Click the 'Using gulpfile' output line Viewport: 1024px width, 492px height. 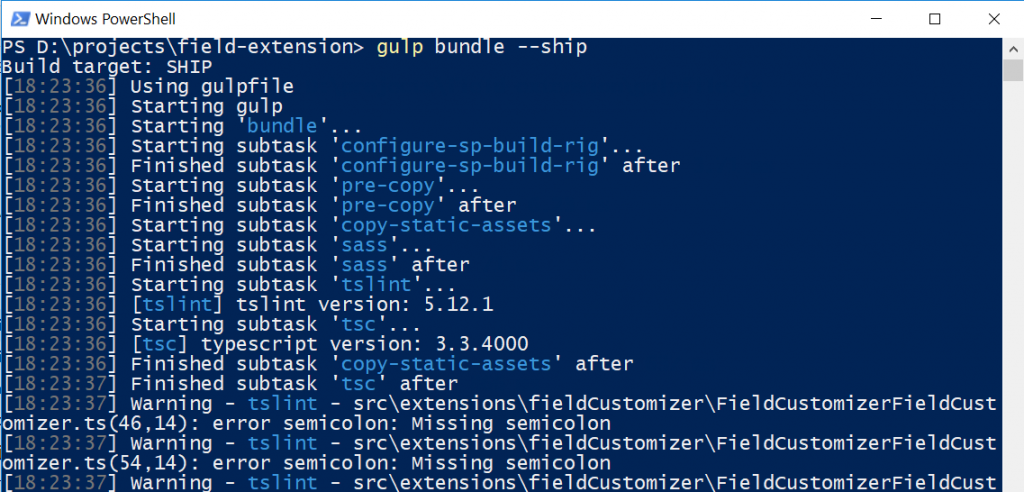coord(212,87)
